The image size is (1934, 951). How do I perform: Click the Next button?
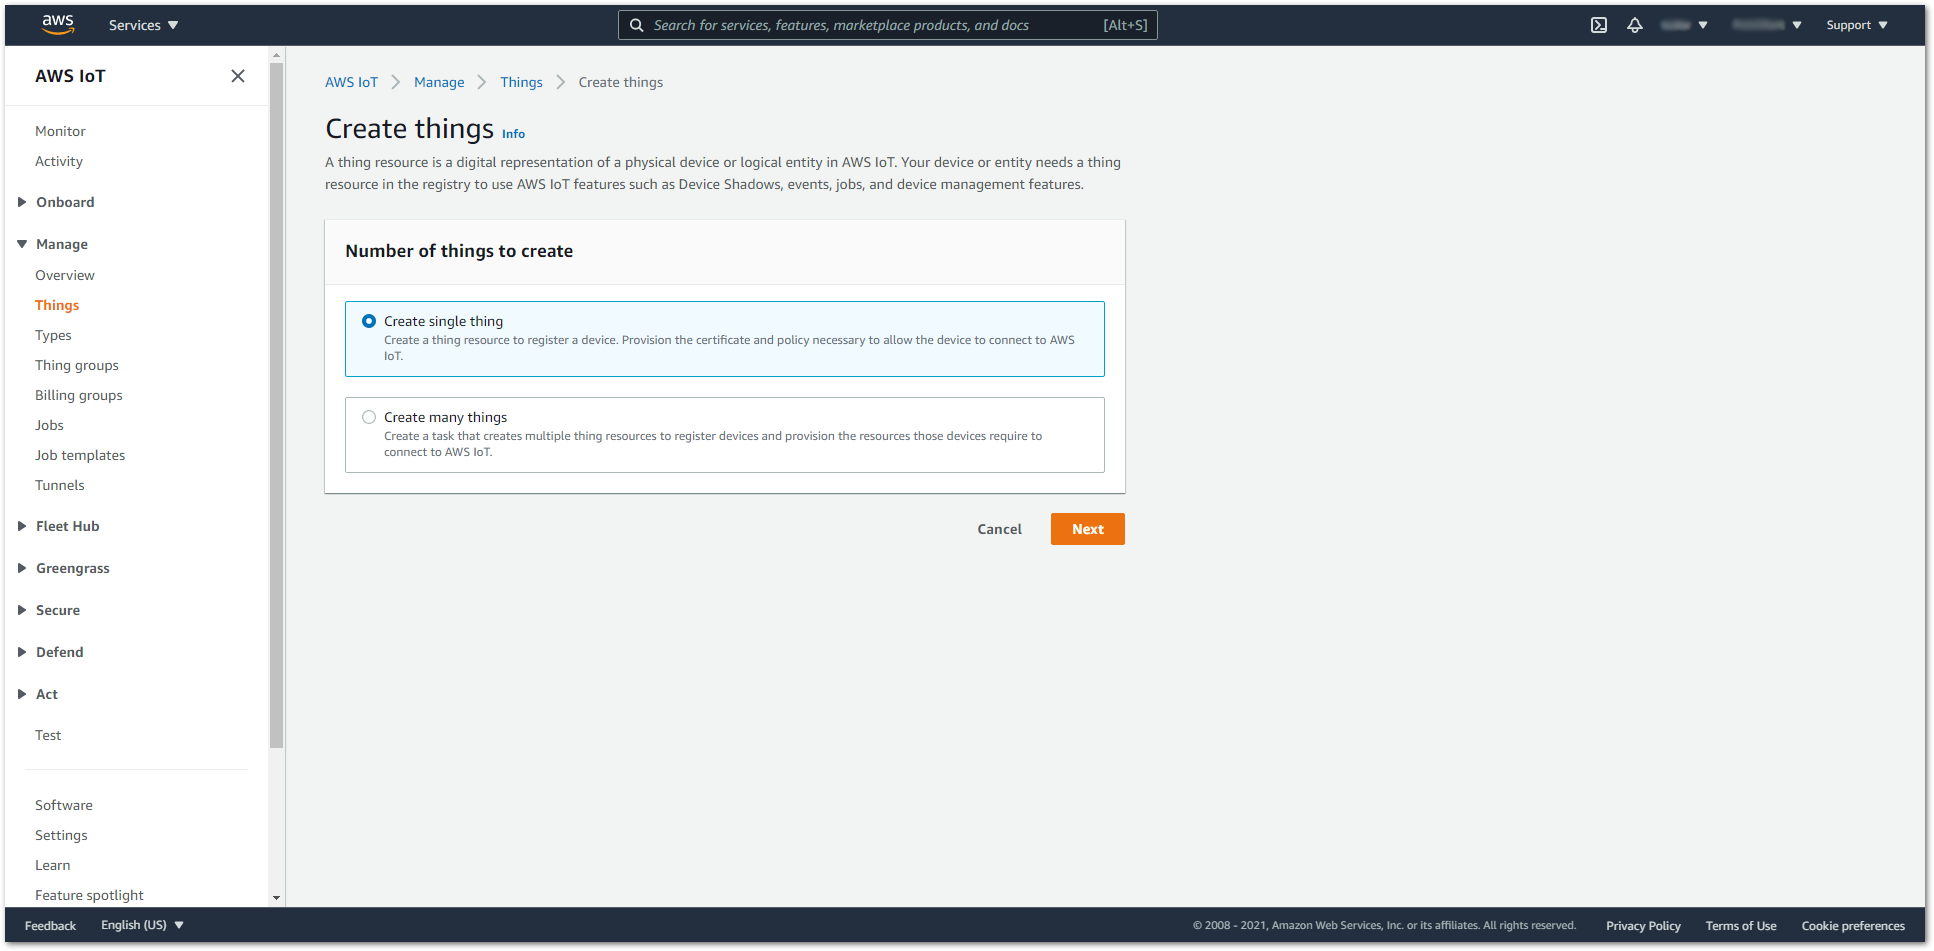1087,528
